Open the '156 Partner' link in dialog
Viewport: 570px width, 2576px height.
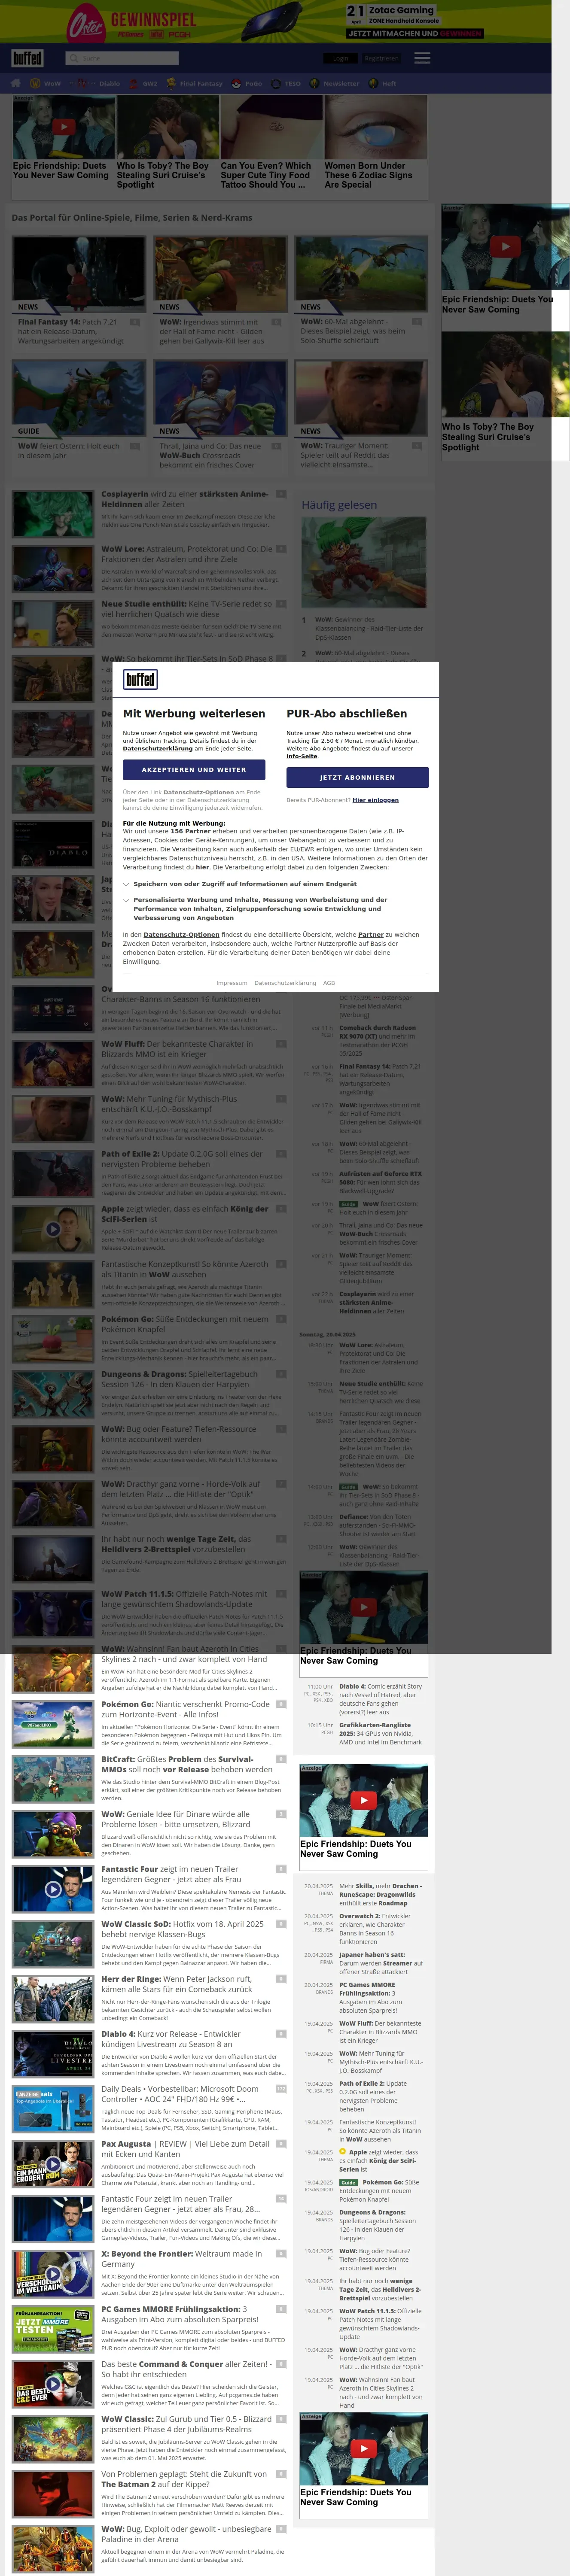click(x=190, y=831)
